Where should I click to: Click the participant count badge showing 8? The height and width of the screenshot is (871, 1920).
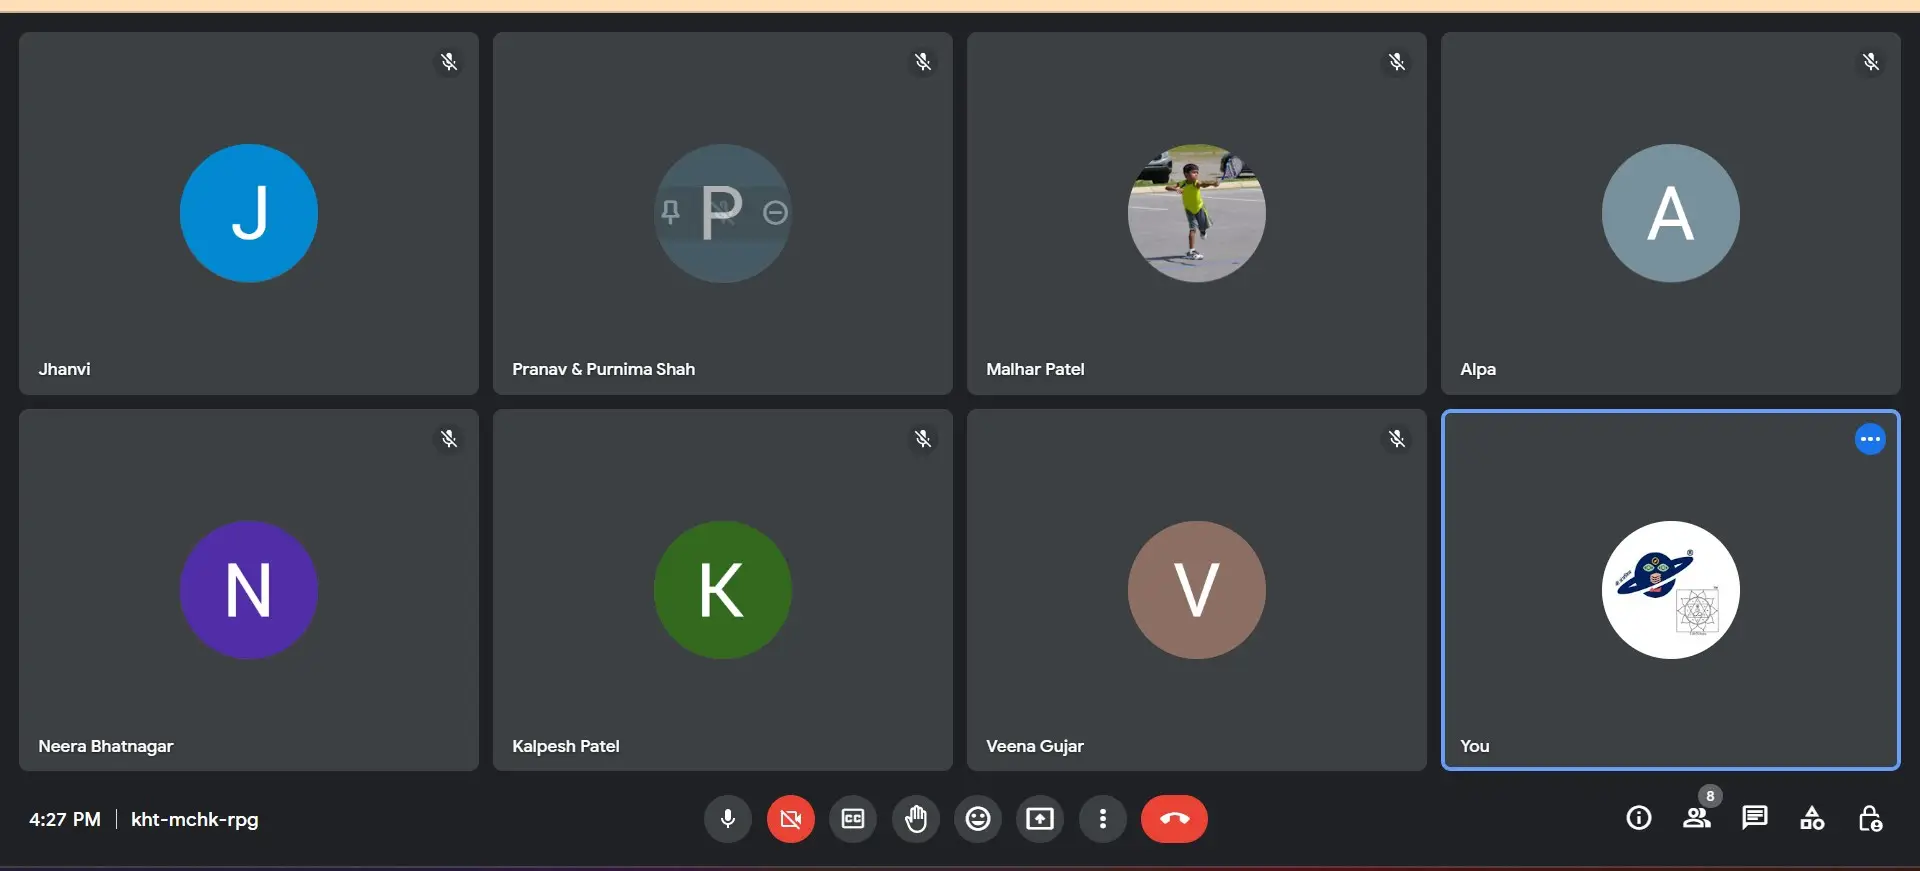click(x=1710, y=796)
